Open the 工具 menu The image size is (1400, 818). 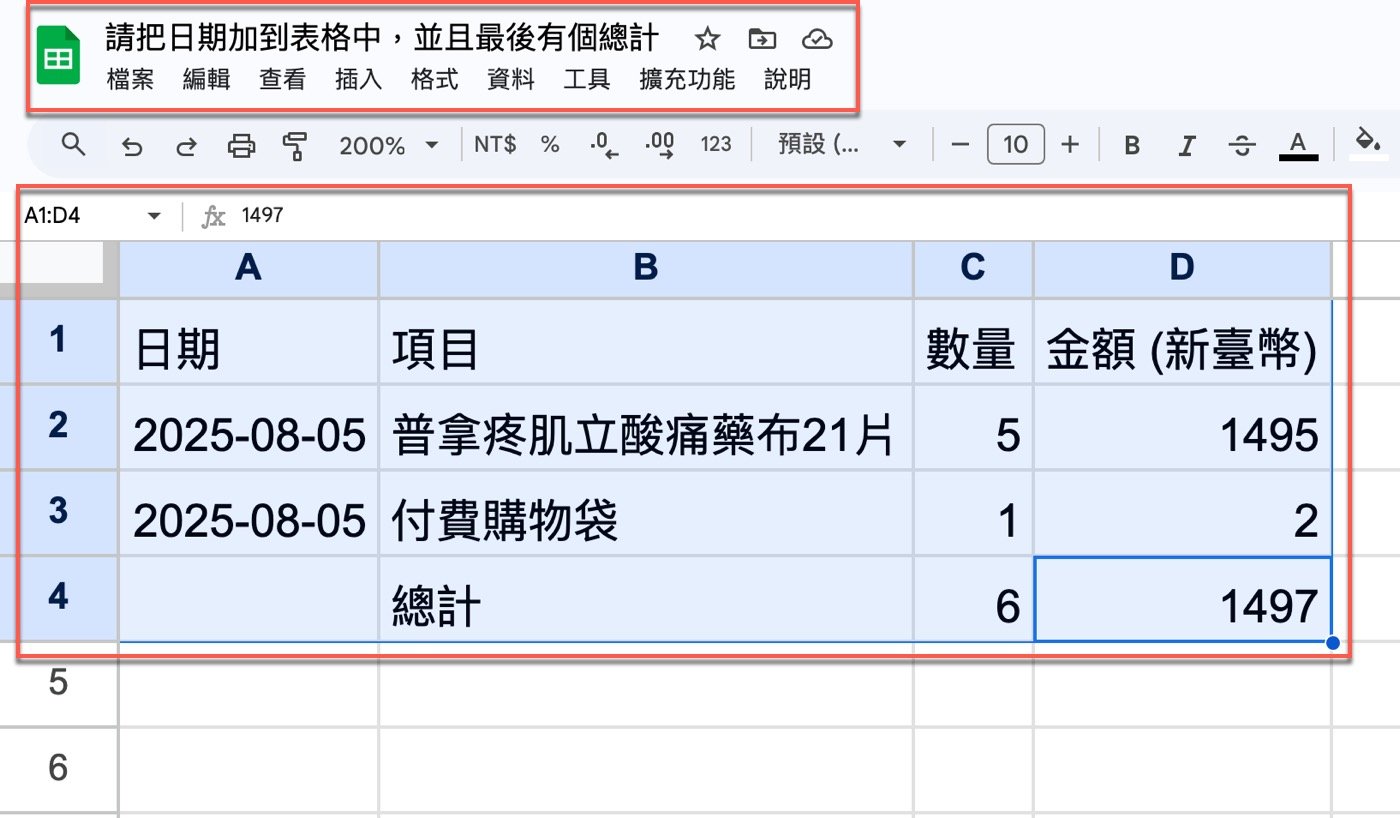(x=587, y=80)
